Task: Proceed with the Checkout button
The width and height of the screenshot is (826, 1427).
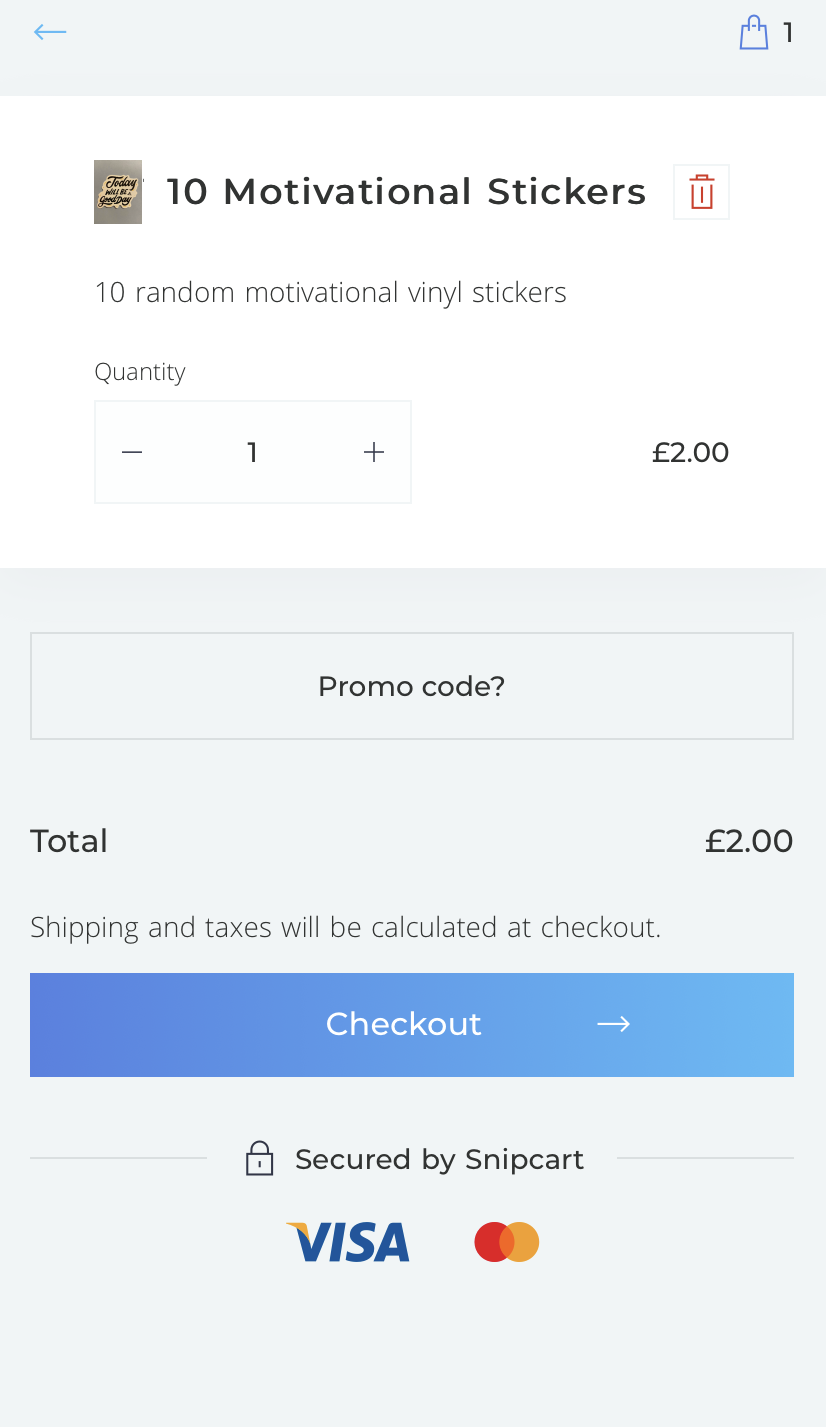Action: click(412, 1025)
